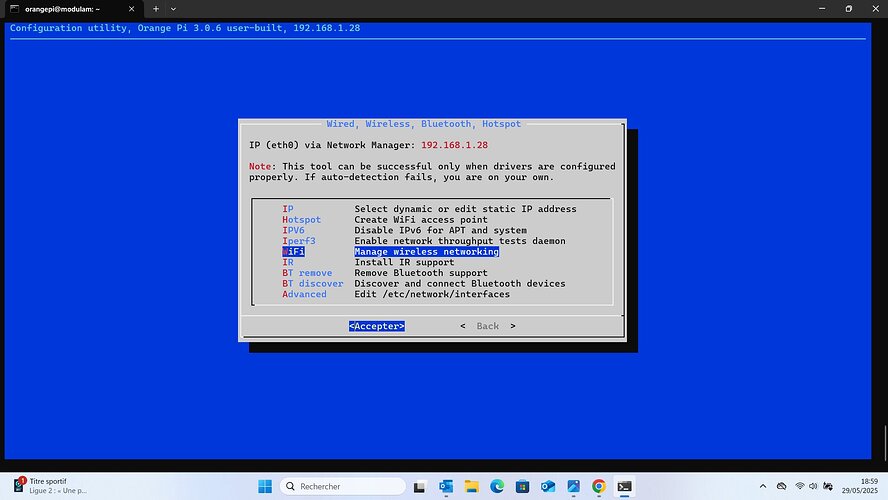This screenshot has width=888, height=500.
Task: Click the terminal tab icon
Action: (15, 9)
